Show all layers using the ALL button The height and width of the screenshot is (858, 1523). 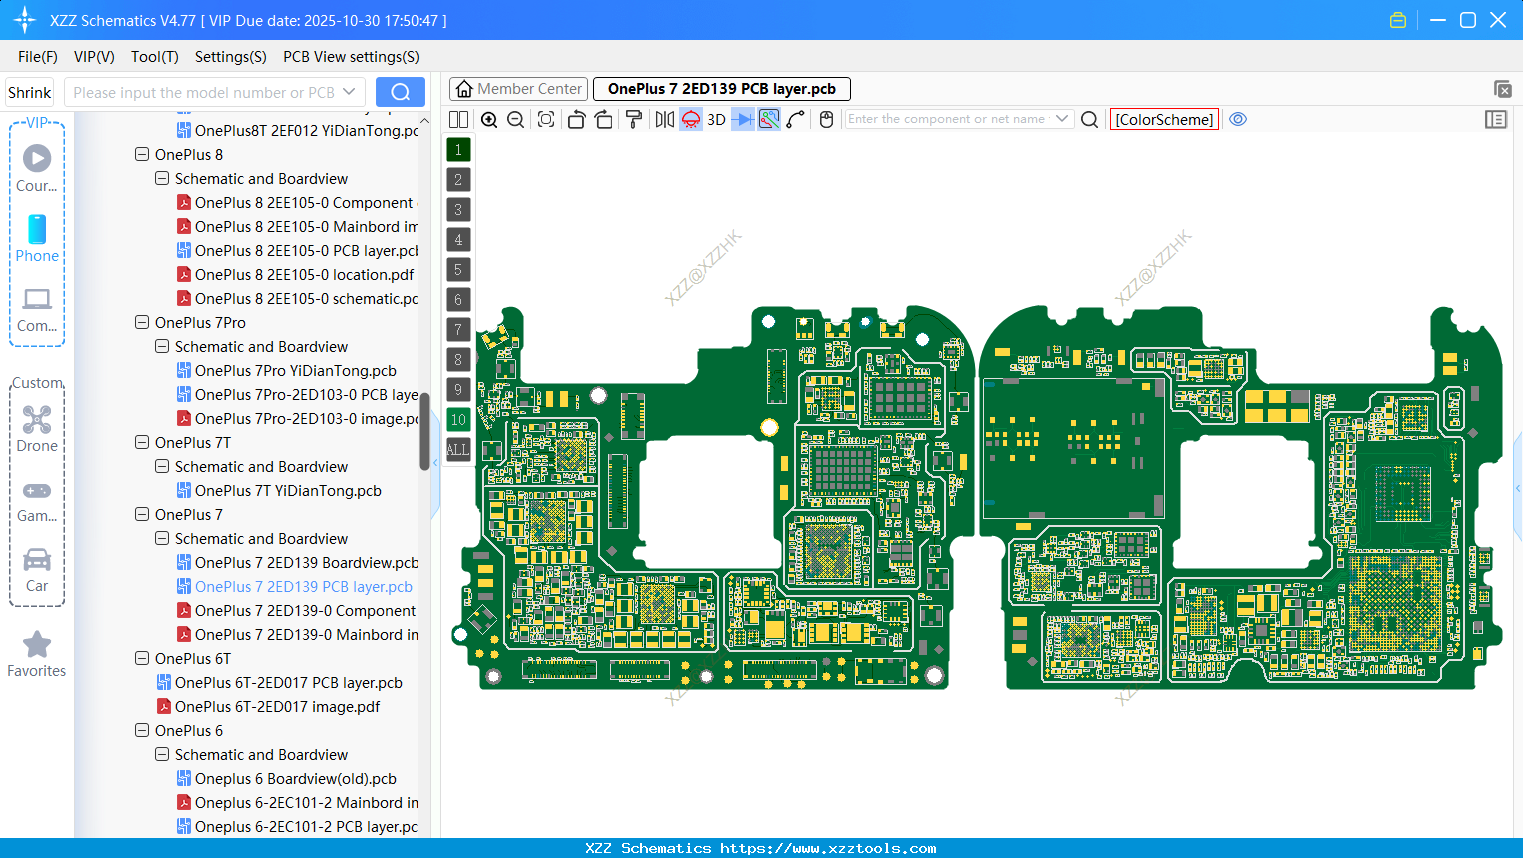tap(457, 449)
